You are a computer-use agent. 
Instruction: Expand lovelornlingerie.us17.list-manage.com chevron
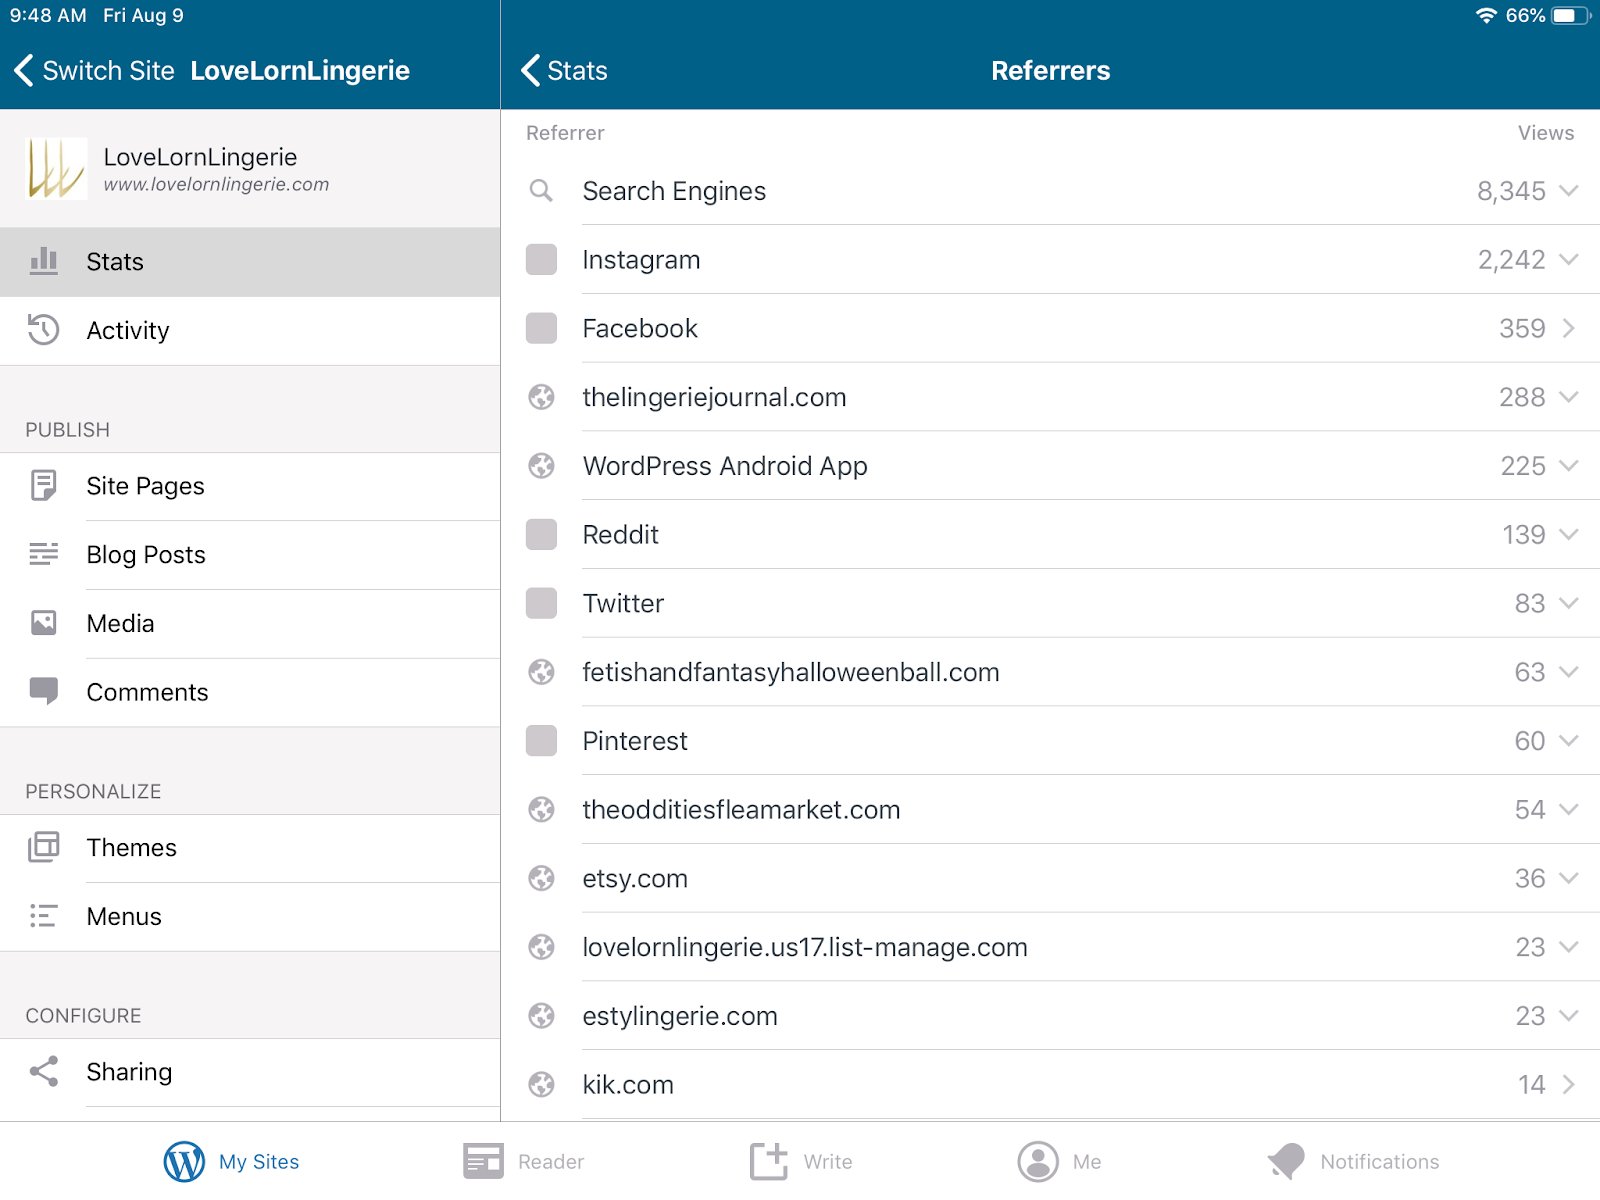[x=1568, y=947]
